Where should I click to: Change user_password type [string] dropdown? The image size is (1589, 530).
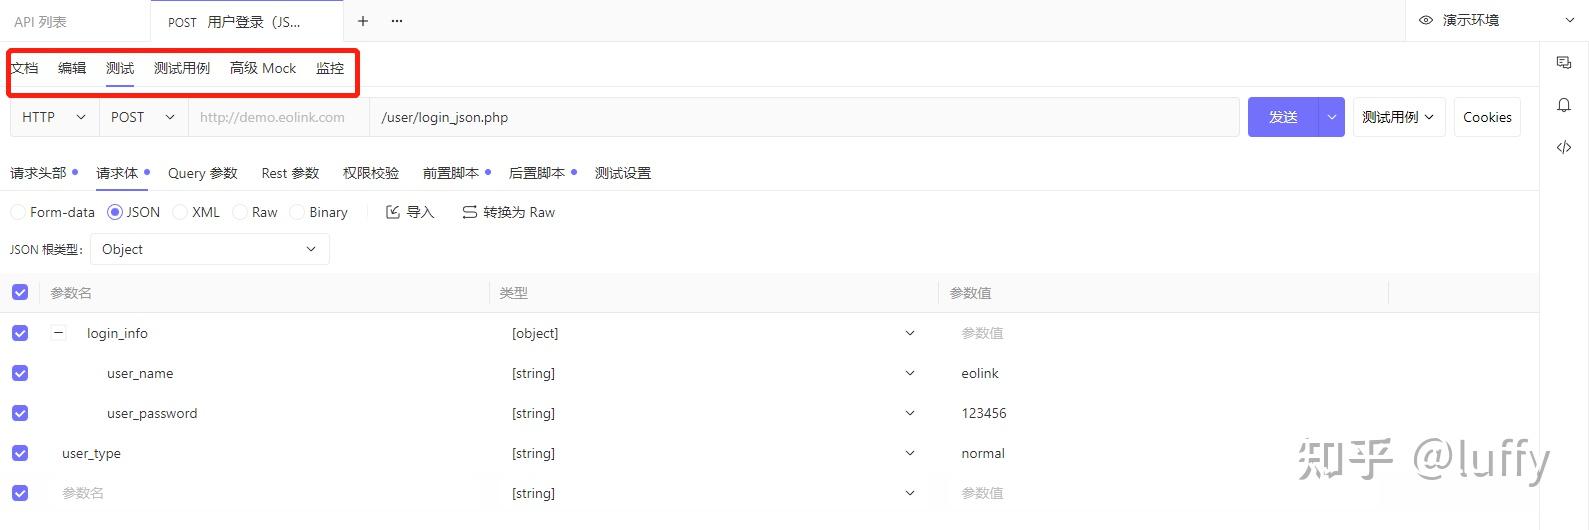click(x=712, y=413)
